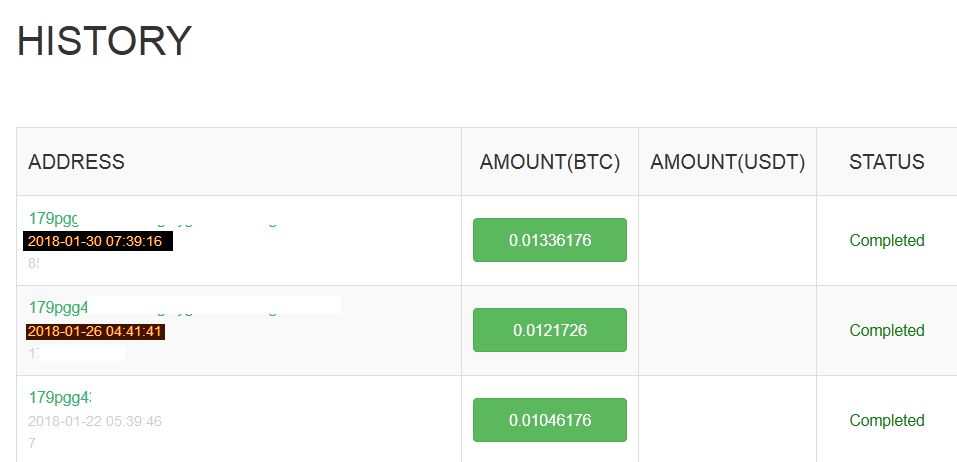Click the 2018-01-22 05:39:46 timestamp

click(x=95, y=421)
